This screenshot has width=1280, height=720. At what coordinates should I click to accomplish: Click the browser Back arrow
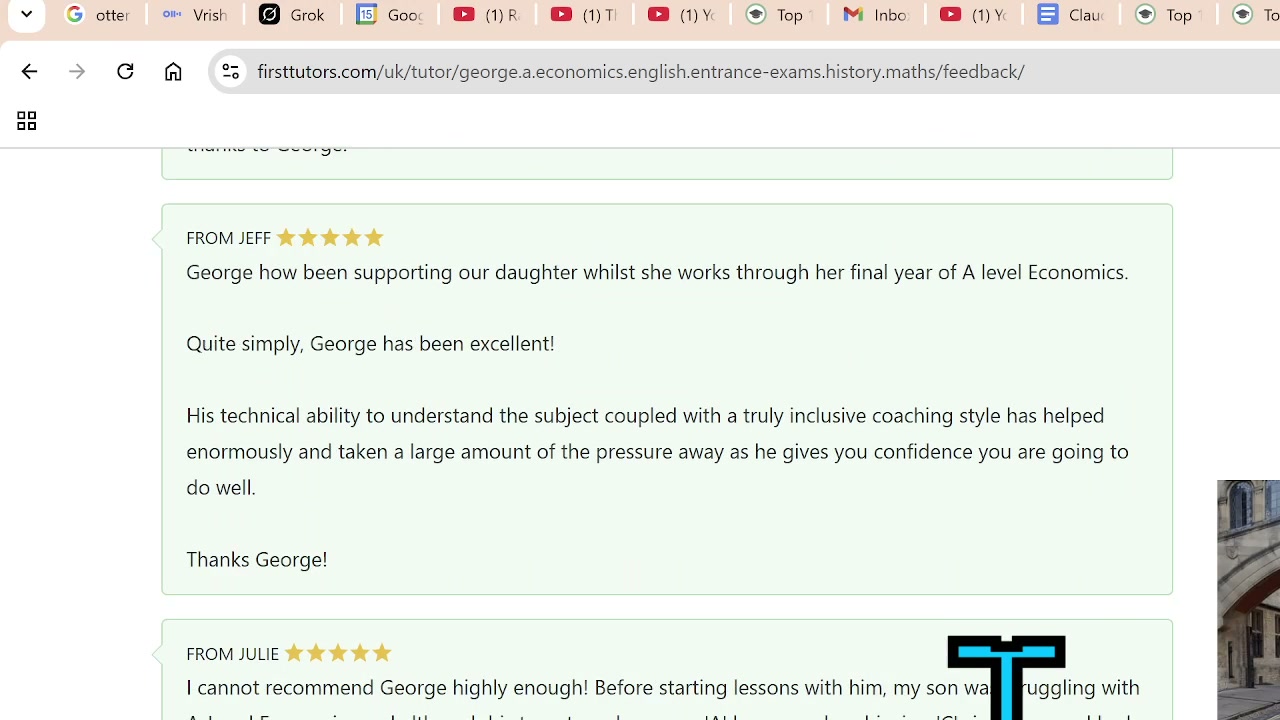click(x=29, y=71)
